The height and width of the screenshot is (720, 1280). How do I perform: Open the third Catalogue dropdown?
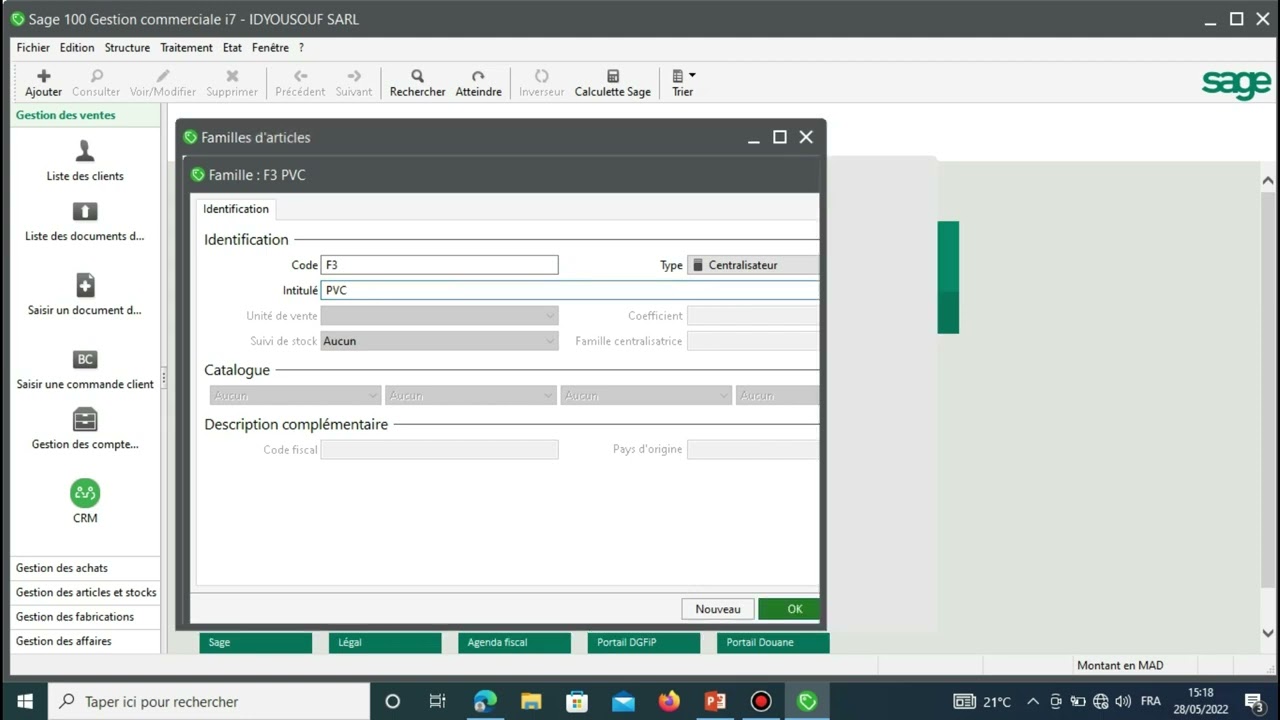pos(646,396)
